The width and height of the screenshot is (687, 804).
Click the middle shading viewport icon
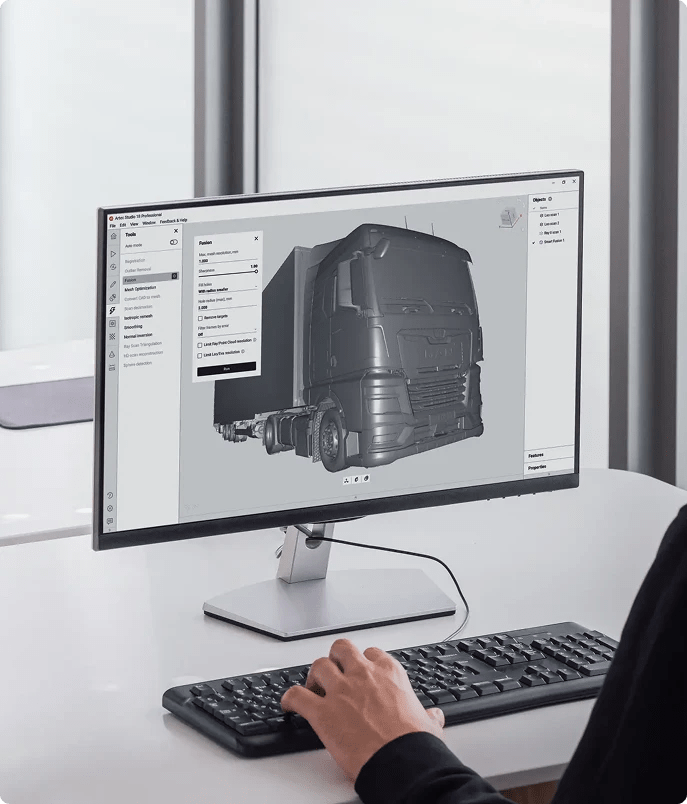[356, 479]
